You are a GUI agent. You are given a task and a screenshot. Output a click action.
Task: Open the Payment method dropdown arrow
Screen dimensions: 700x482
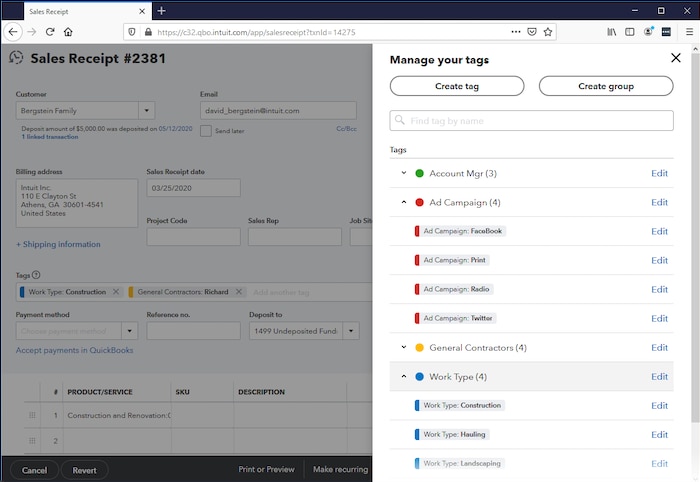(129, 331)
